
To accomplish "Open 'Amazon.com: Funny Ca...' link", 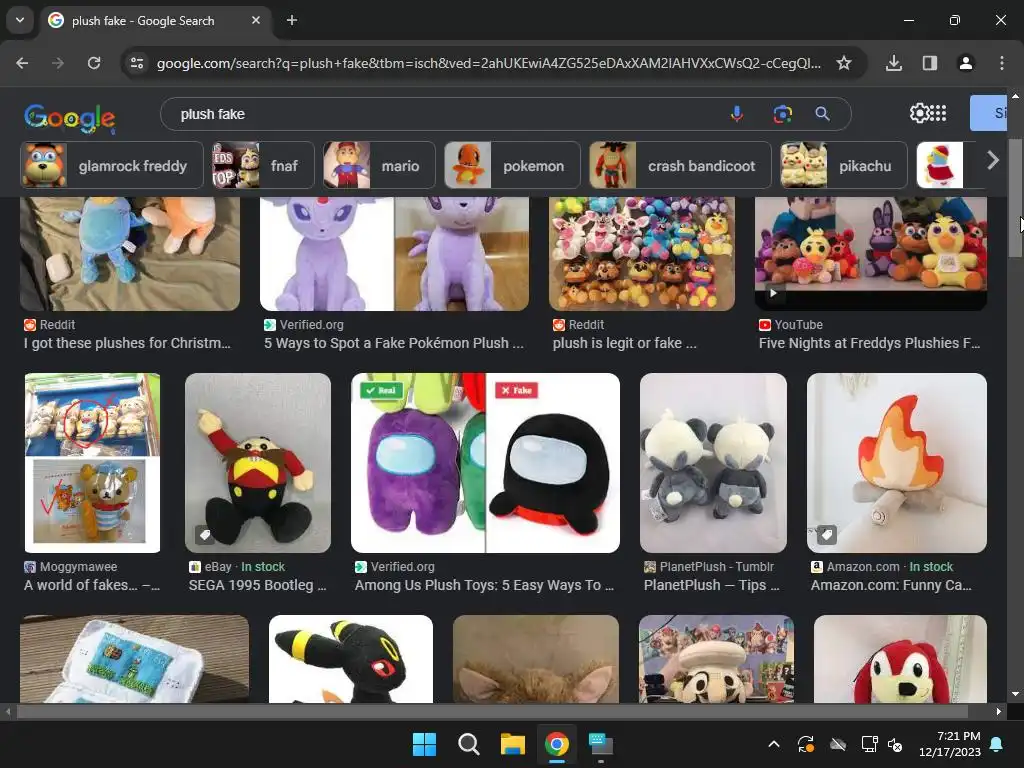I will pyautogui.click(x=891, y=585).
